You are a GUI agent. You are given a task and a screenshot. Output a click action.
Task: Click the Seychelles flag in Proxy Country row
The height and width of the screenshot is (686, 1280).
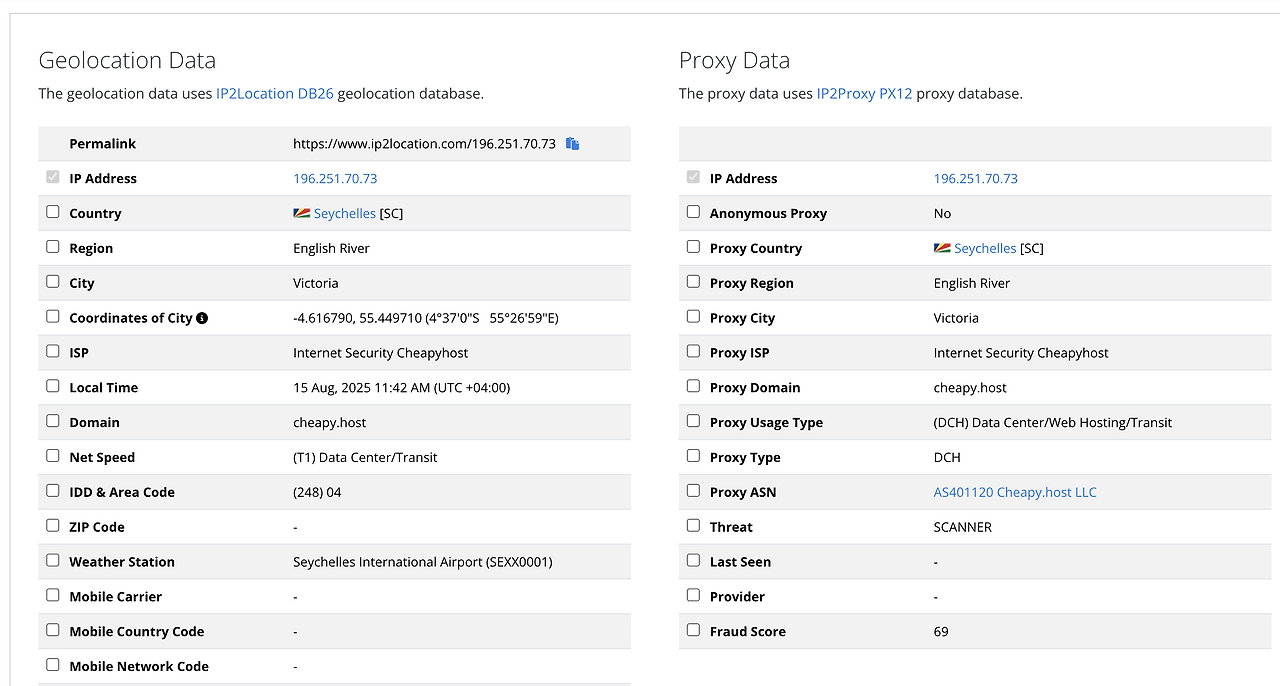(x=942, y=248)
